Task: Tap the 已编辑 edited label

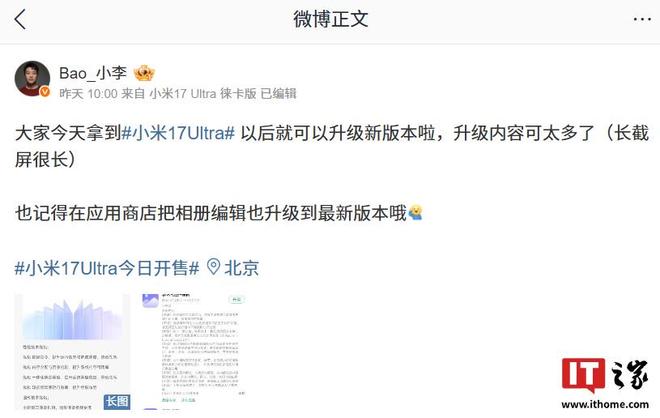Action: pyautogui.click(x=278, y=93)
